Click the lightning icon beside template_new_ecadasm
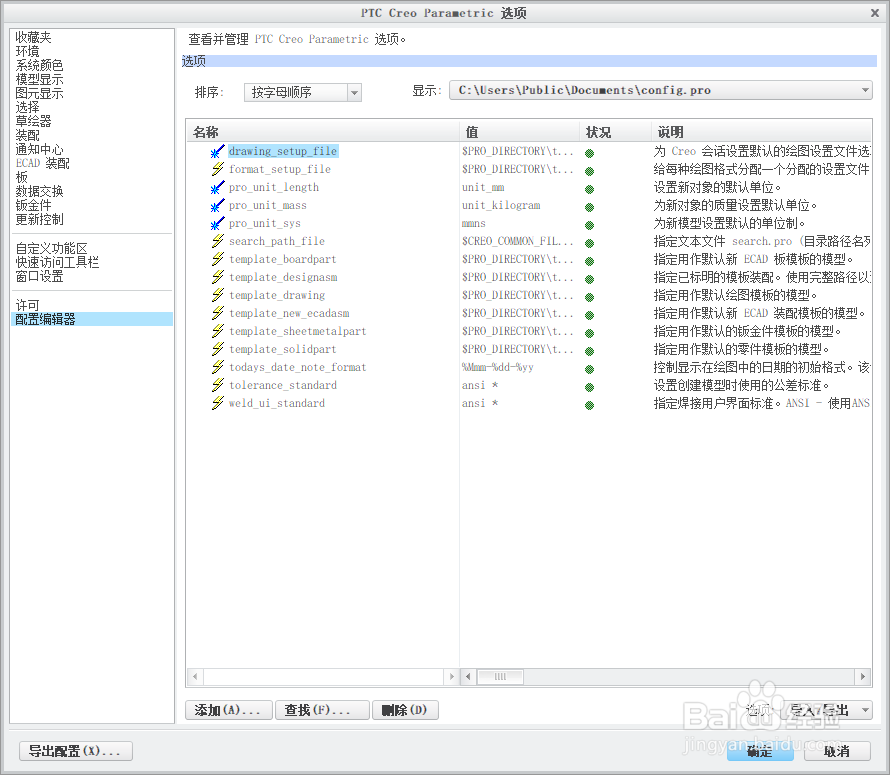The height and width of the screenshot is (775, 890). pos(217,313)
